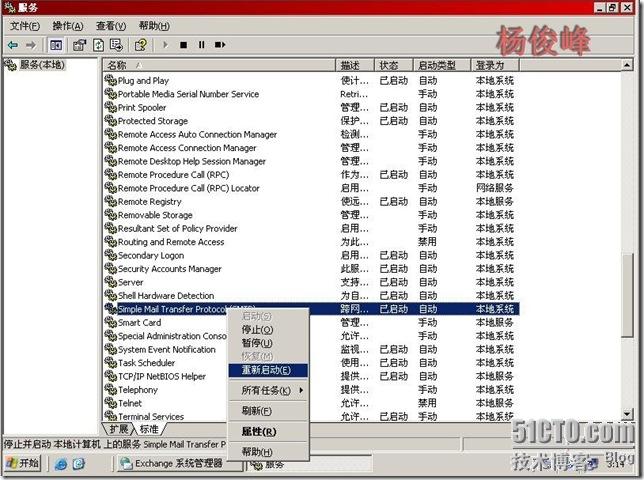Sort by 状态 column header
Image resolution: width=644 pixels, height=480 pixels.
click(x=393, y=65)
